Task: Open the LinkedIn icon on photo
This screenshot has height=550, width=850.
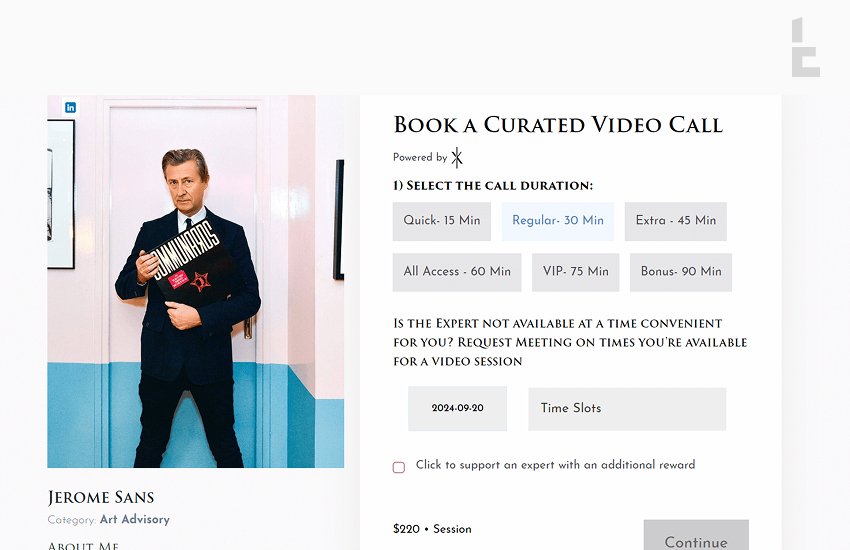Action: [70, 107]
